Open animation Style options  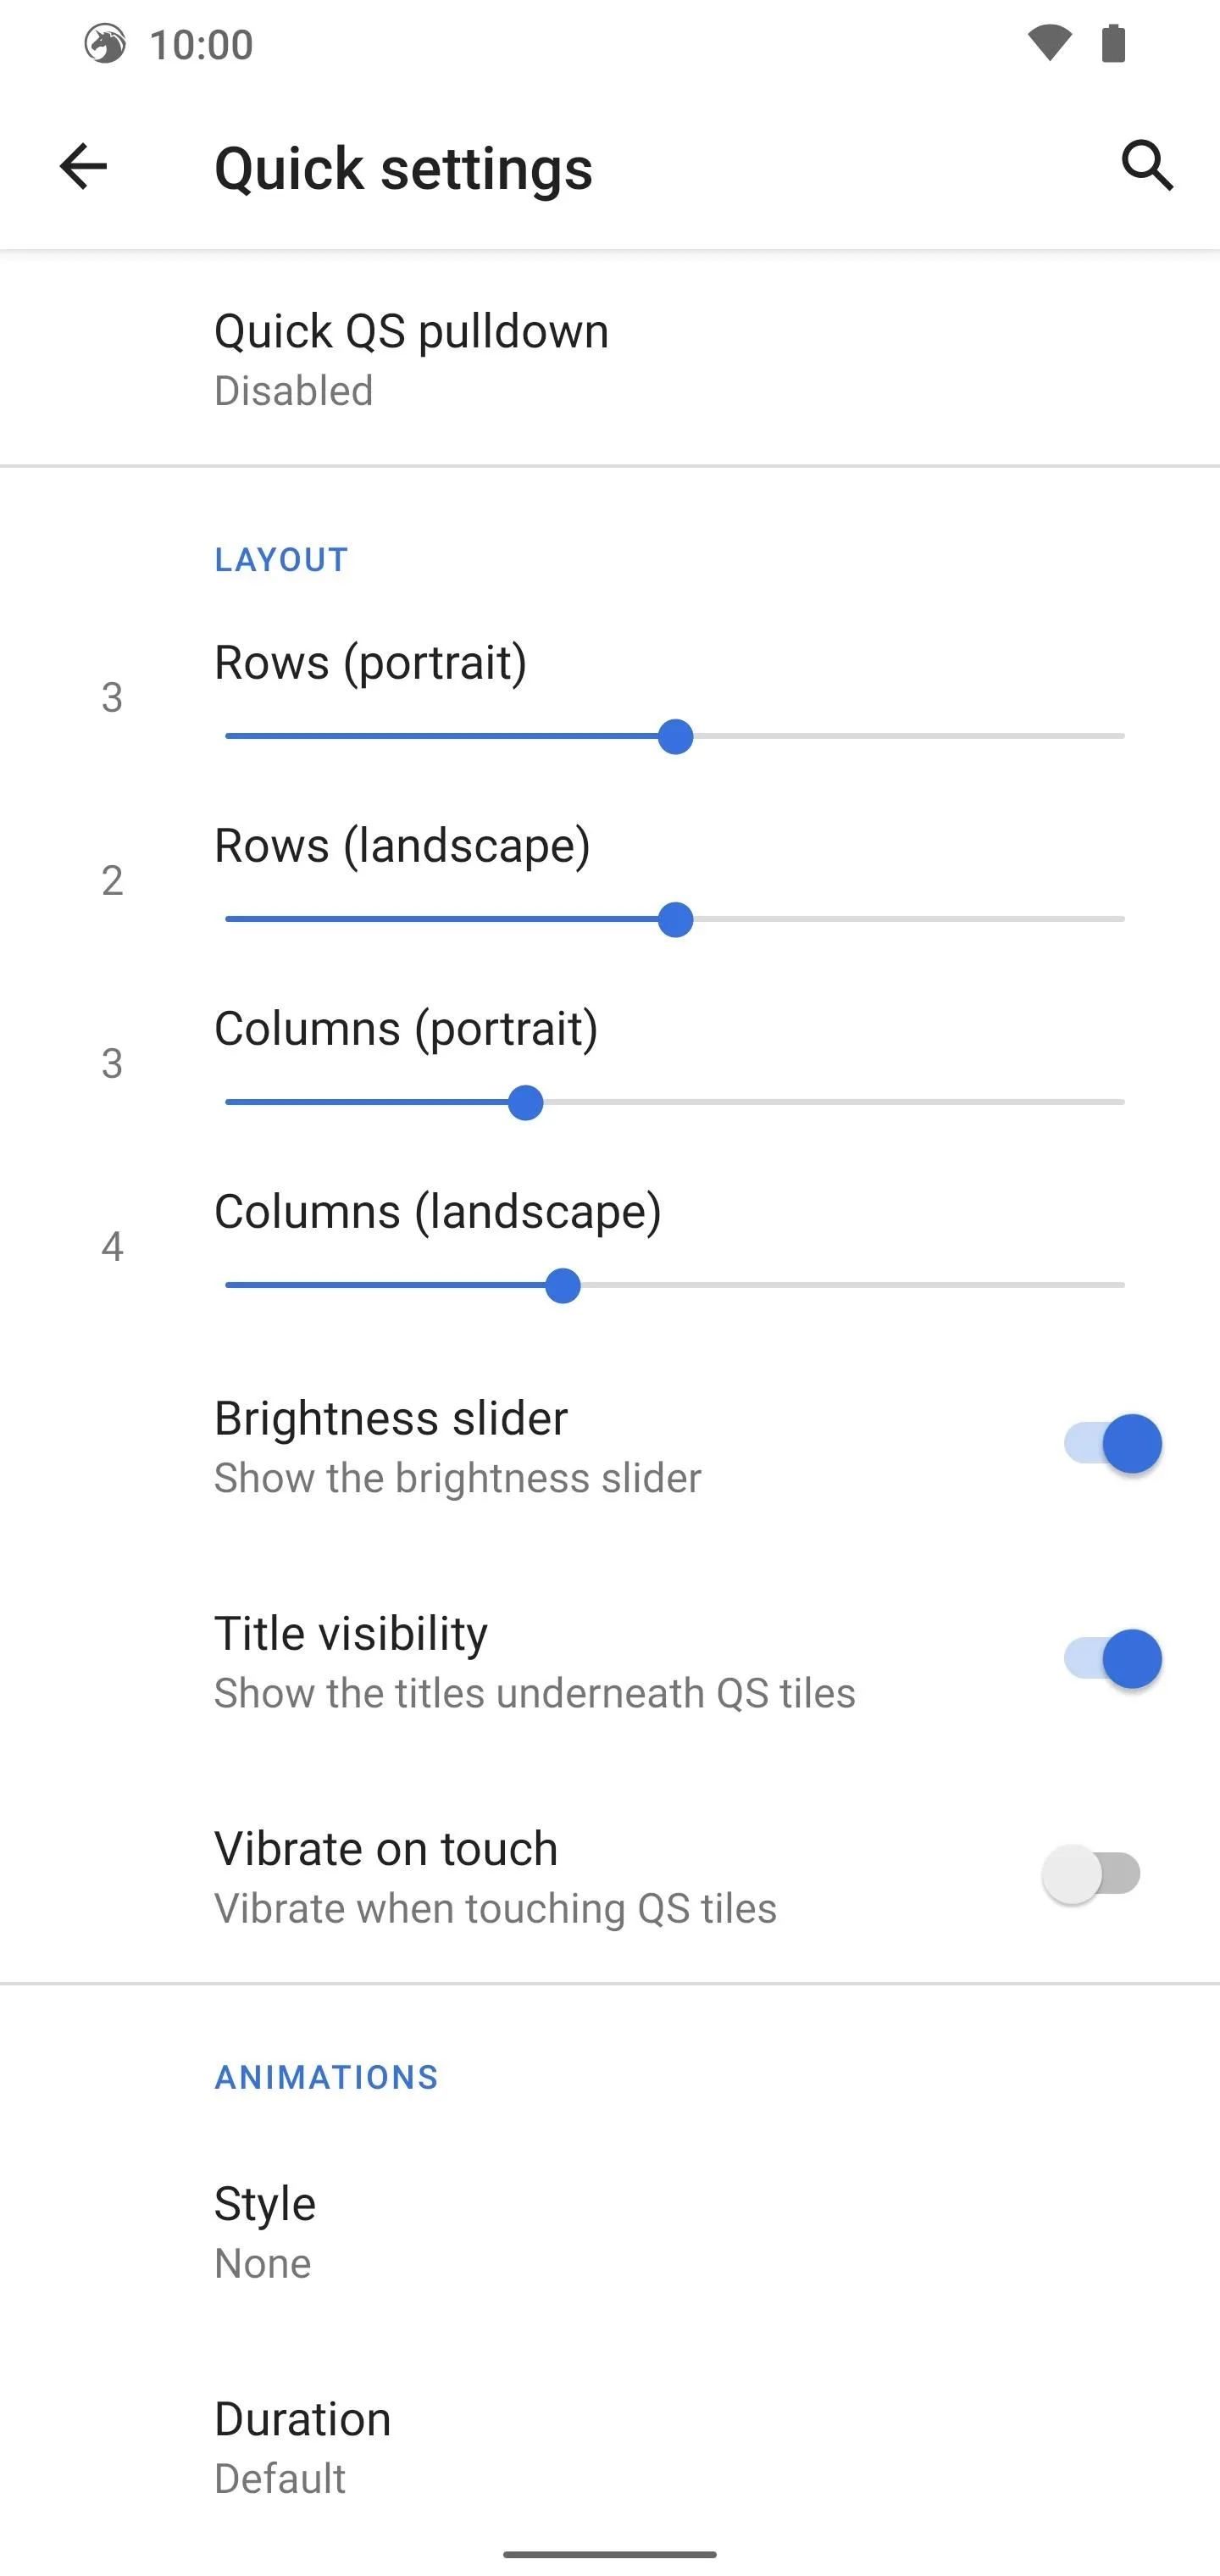coord(610,2231)
